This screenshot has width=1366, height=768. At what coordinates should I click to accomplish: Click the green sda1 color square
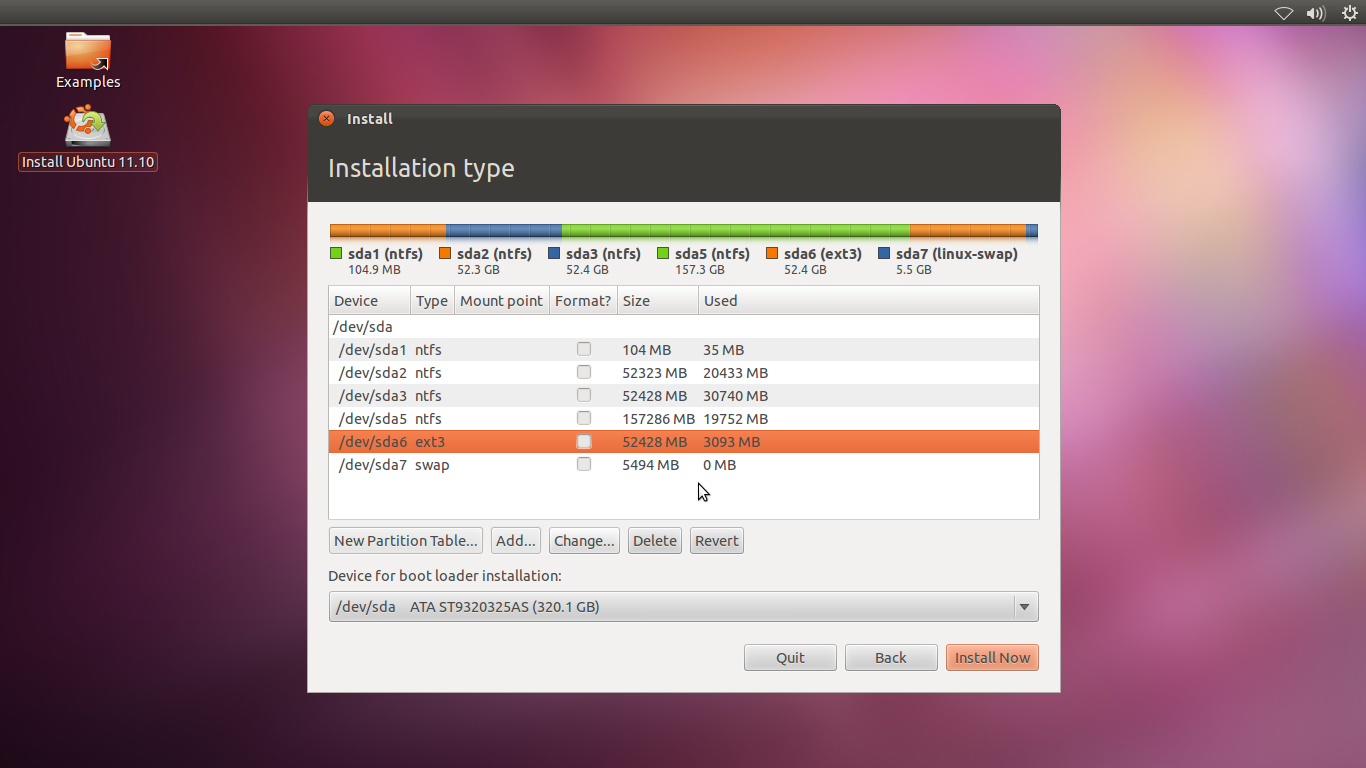335,254
